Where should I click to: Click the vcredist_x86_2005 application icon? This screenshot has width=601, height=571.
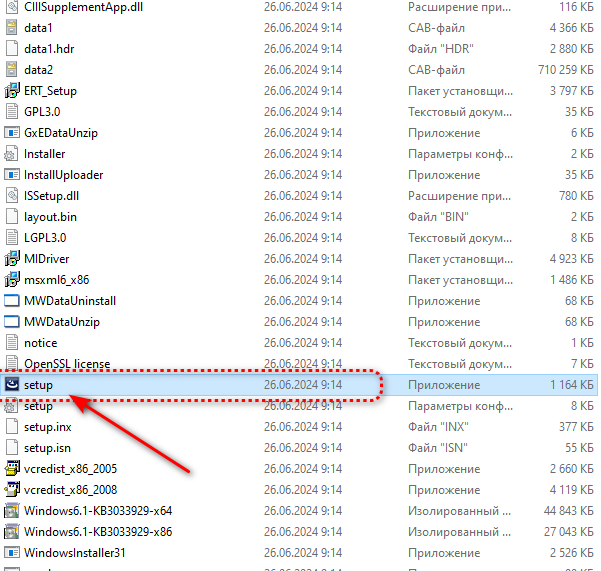[x=12, y=468]
